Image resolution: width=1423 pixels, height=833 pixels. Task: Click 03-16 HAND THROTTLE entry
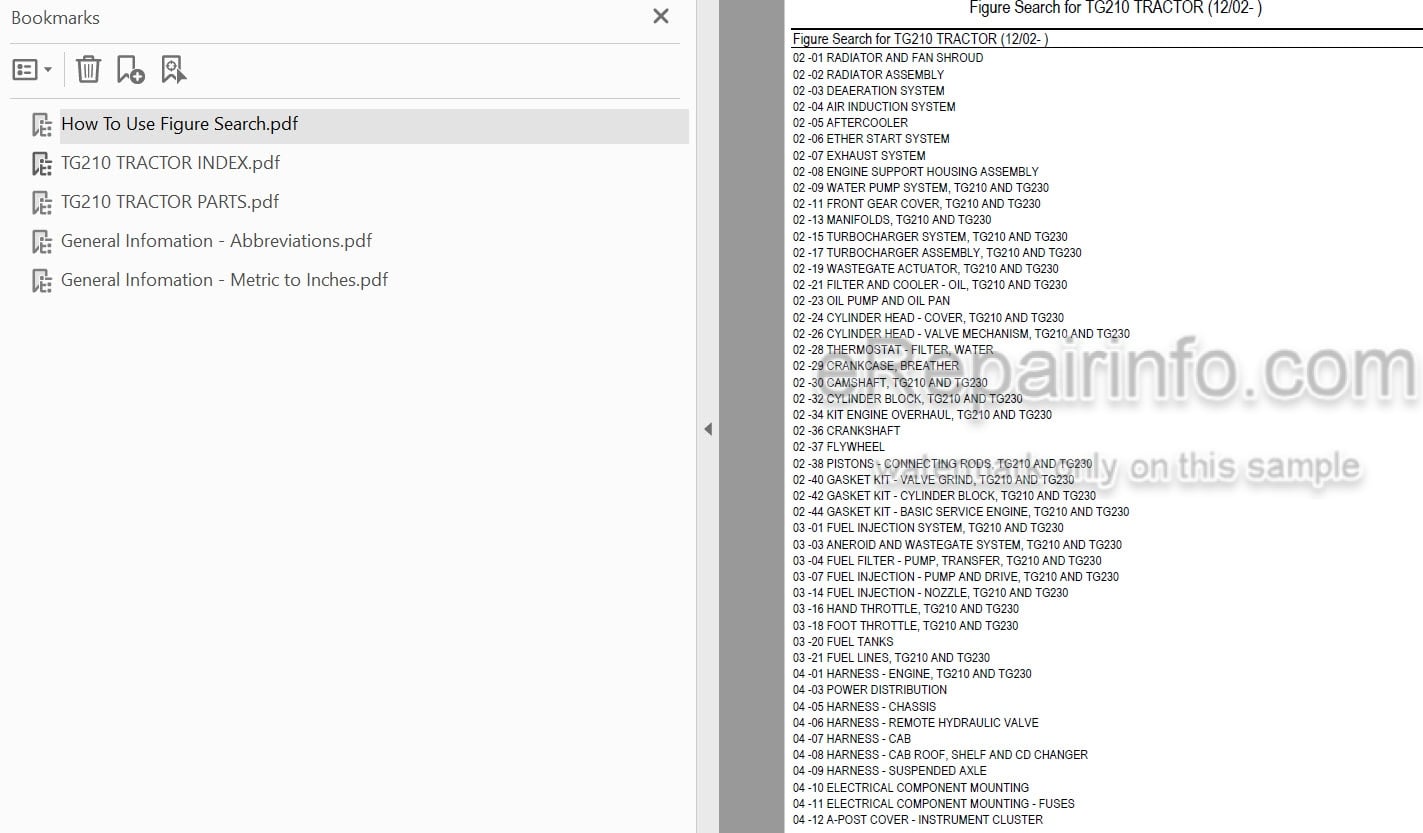[x=906, y=609]
